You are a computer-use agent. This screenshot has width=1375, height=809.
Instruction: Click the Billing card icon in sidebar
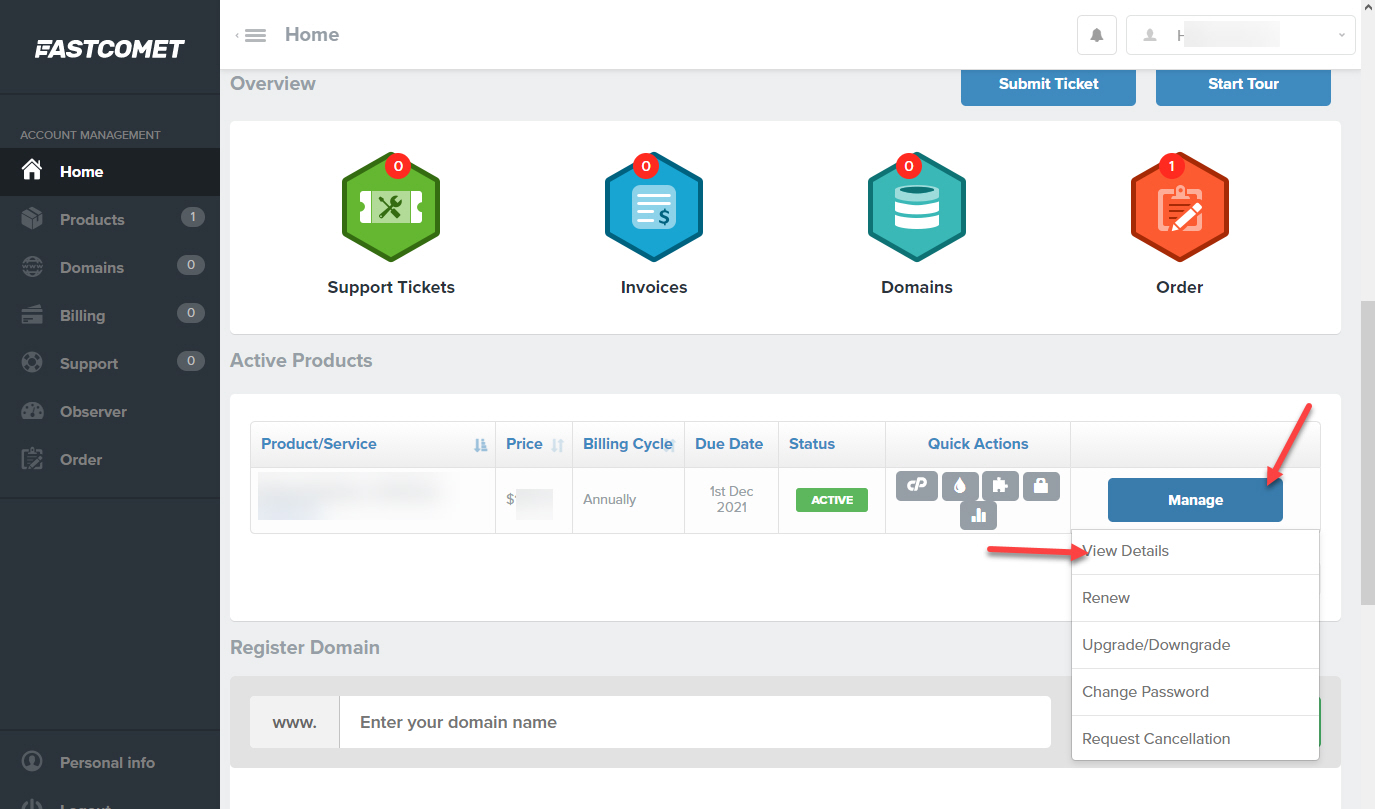pos(32,315)
